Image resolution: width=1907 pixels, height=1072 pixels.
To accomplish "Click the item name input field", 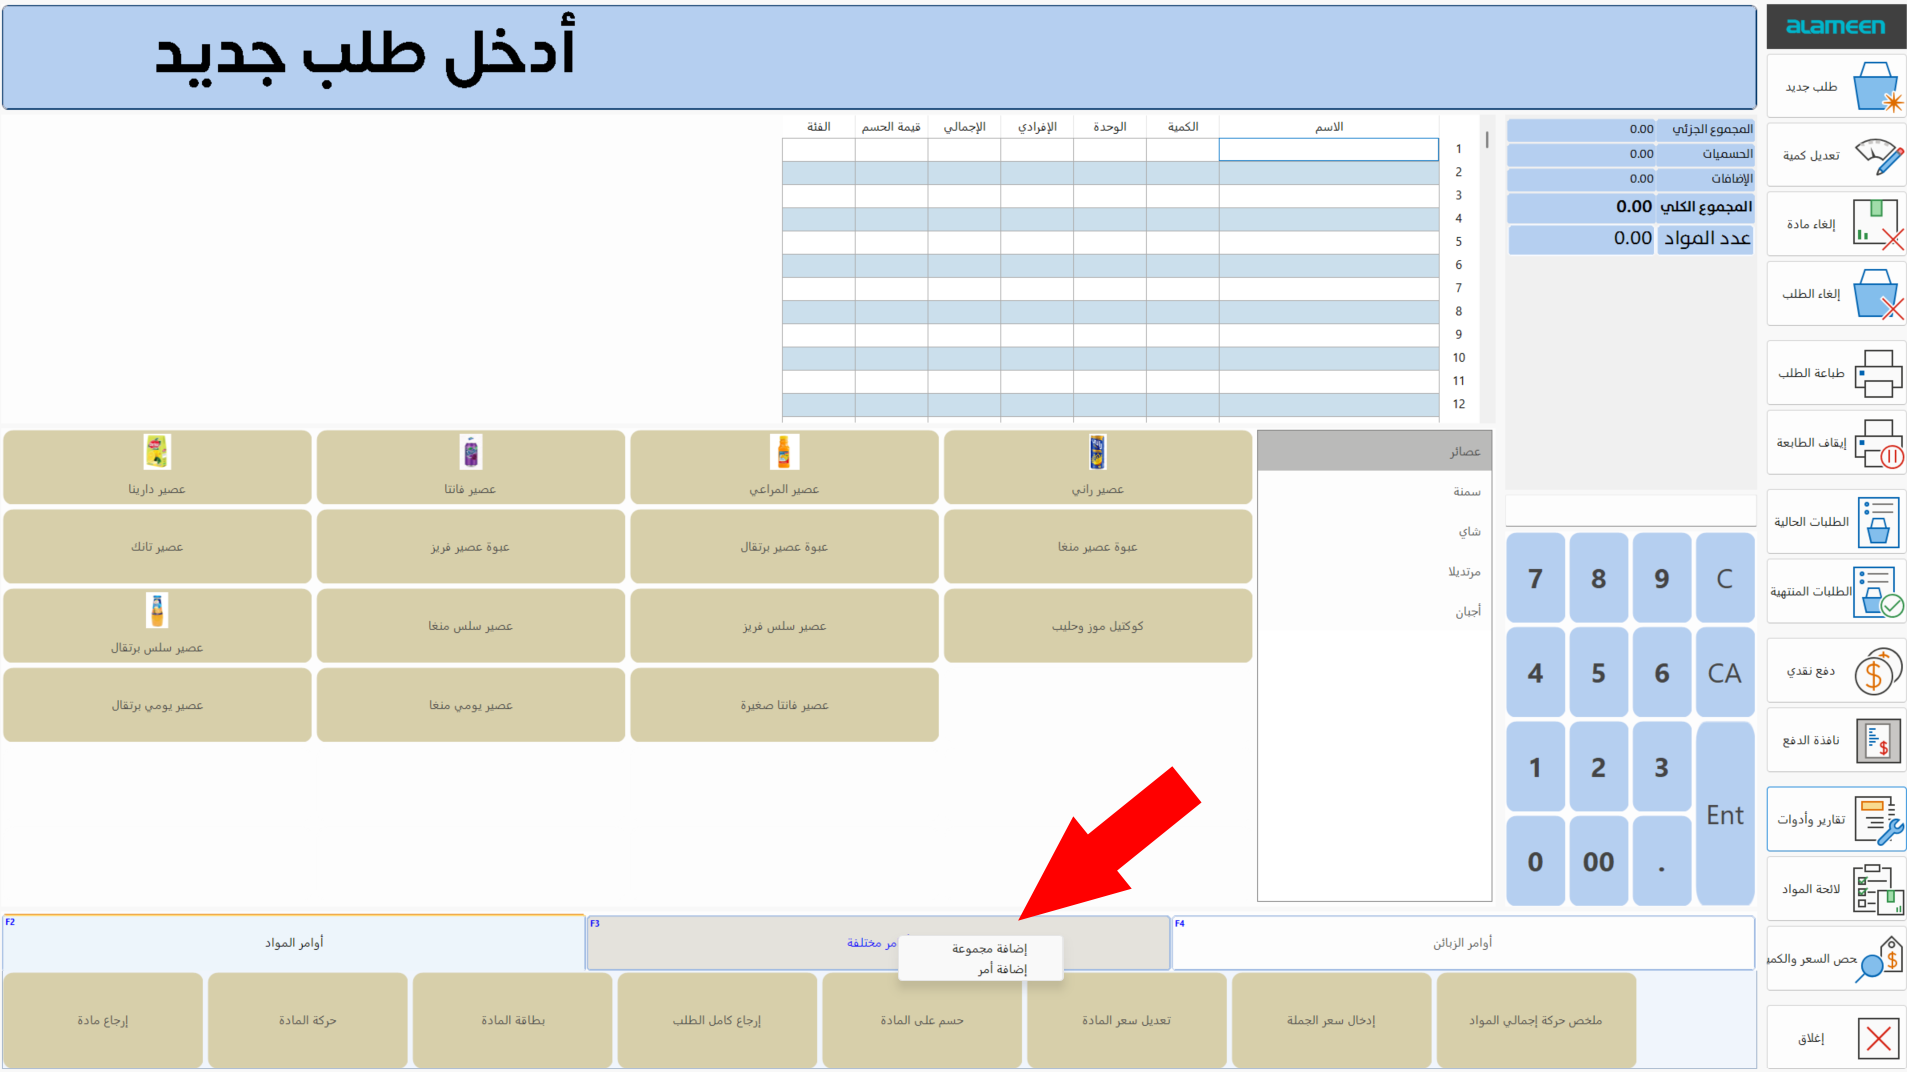I will point(1327,149).
